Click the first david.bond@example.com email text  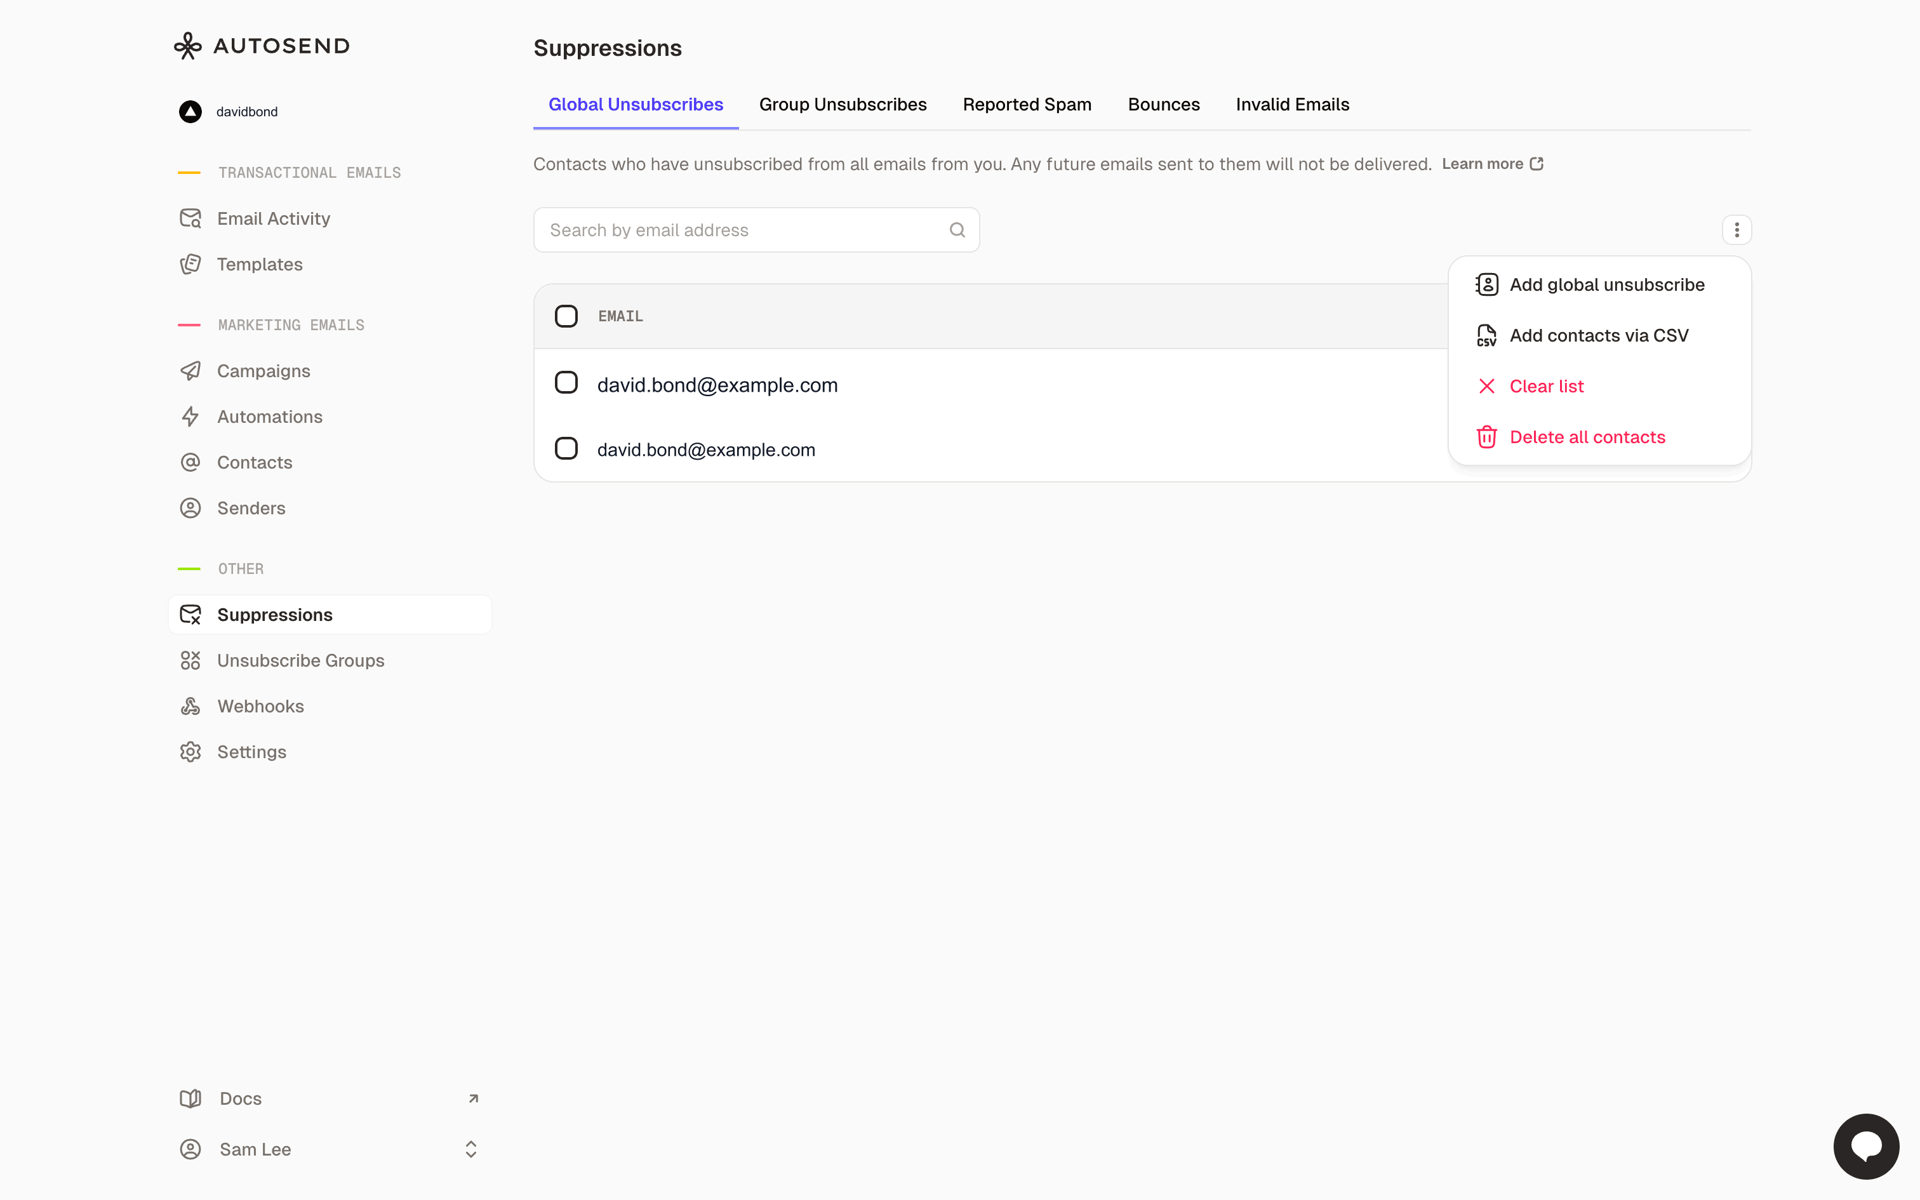[x=717, y=385]
